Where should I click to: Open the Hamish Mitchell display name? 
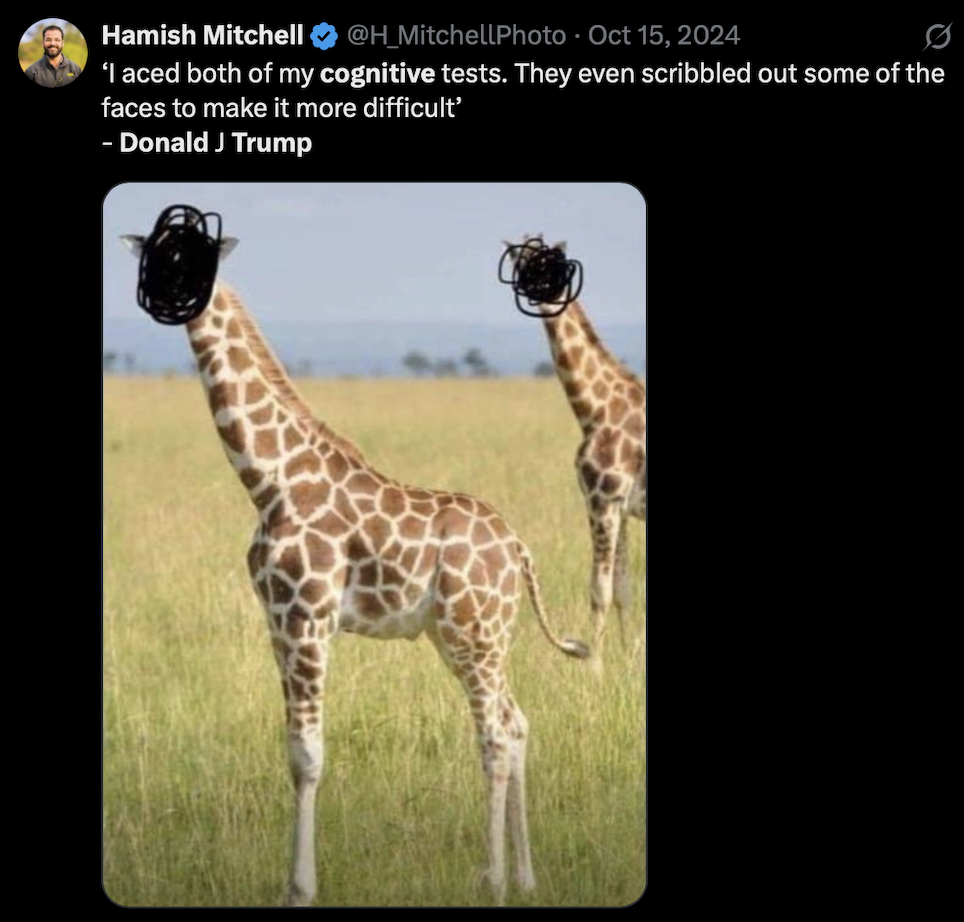coord(202,36)
